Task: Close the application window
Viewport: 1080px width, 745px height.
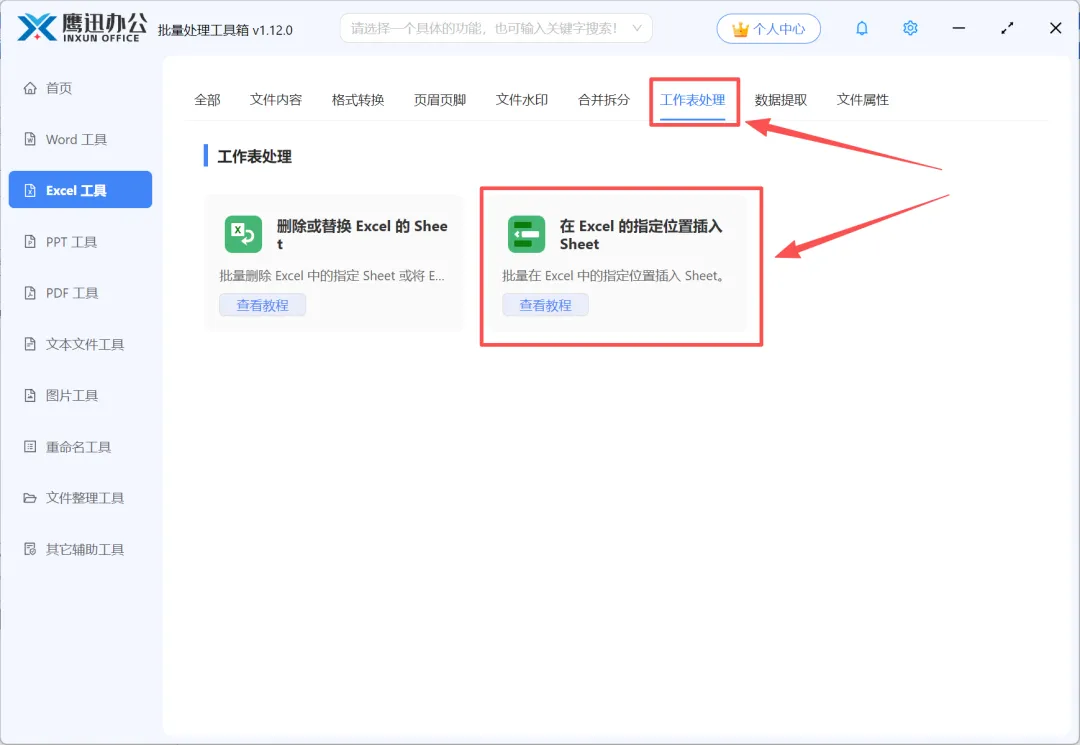Action: click(x=1055, y=28)
